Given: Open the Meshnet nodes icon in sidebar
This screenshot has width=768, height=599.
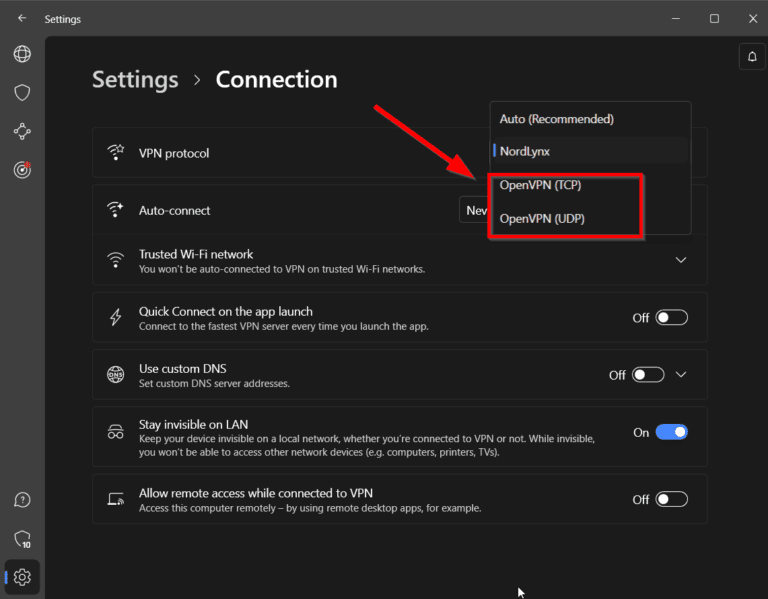Looking at the screenshot, I should tap(22, 131).
